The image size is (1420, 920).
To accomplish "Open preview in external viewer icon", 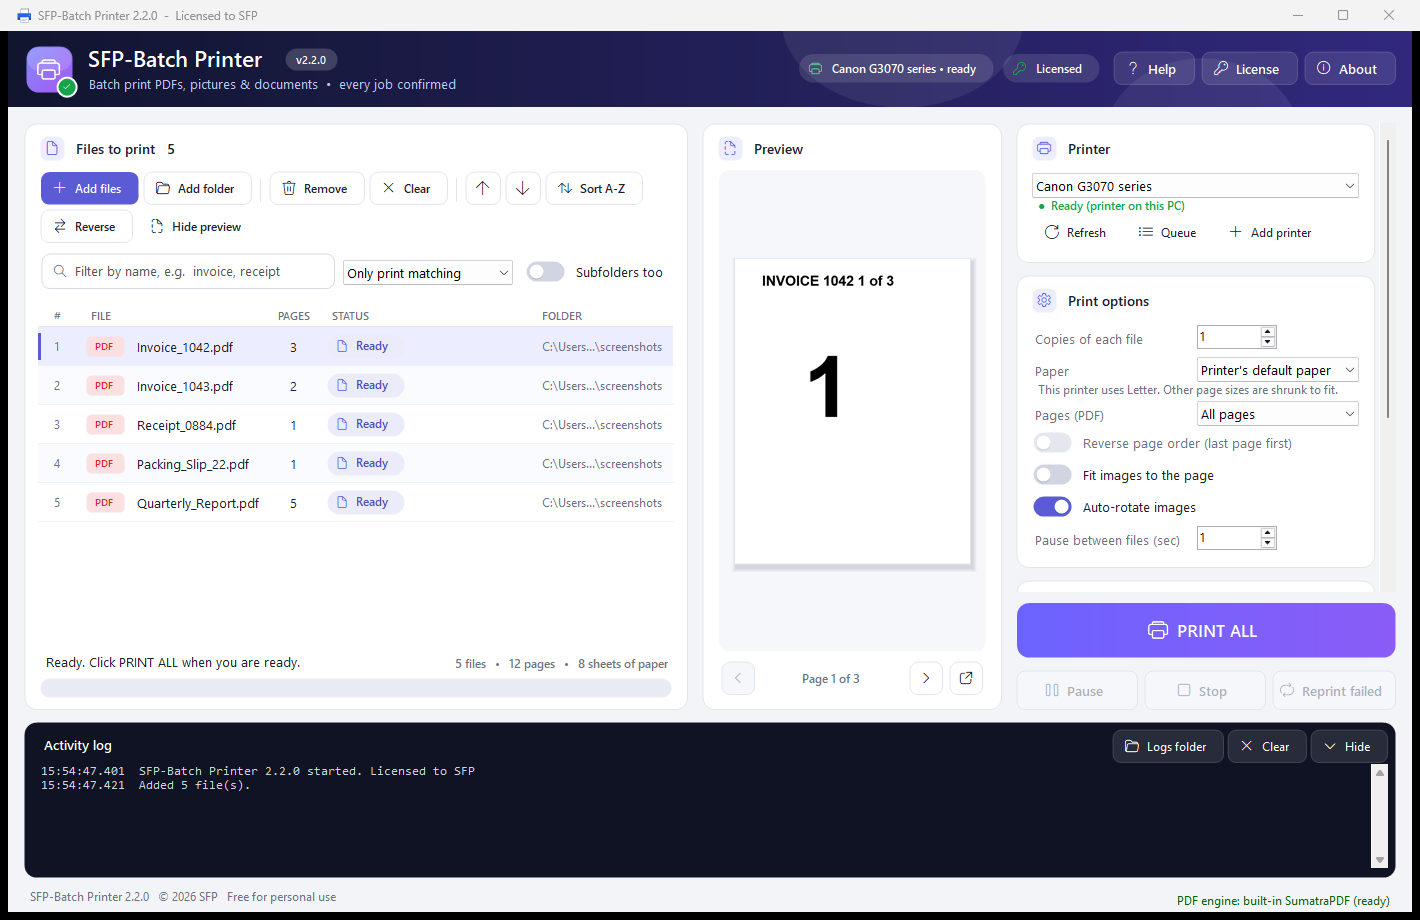I will tap(966, 678).
